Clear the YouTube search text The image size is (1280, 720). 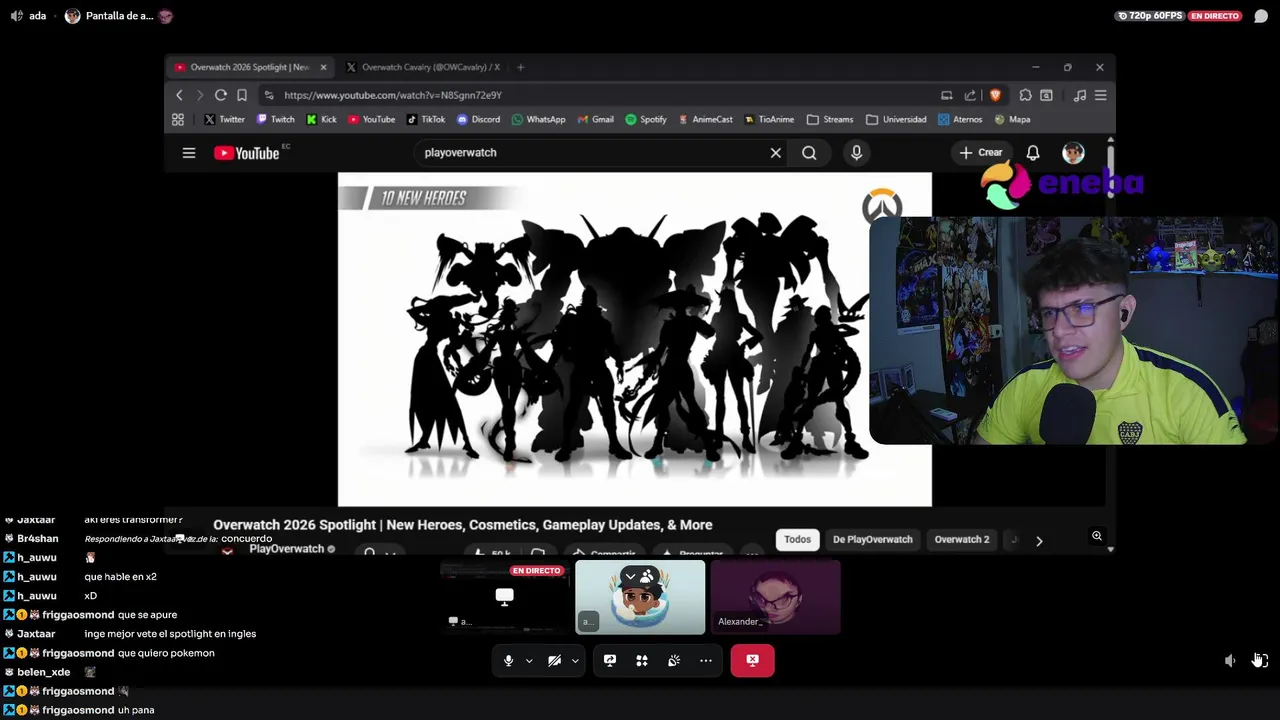(x=775, y=153)
